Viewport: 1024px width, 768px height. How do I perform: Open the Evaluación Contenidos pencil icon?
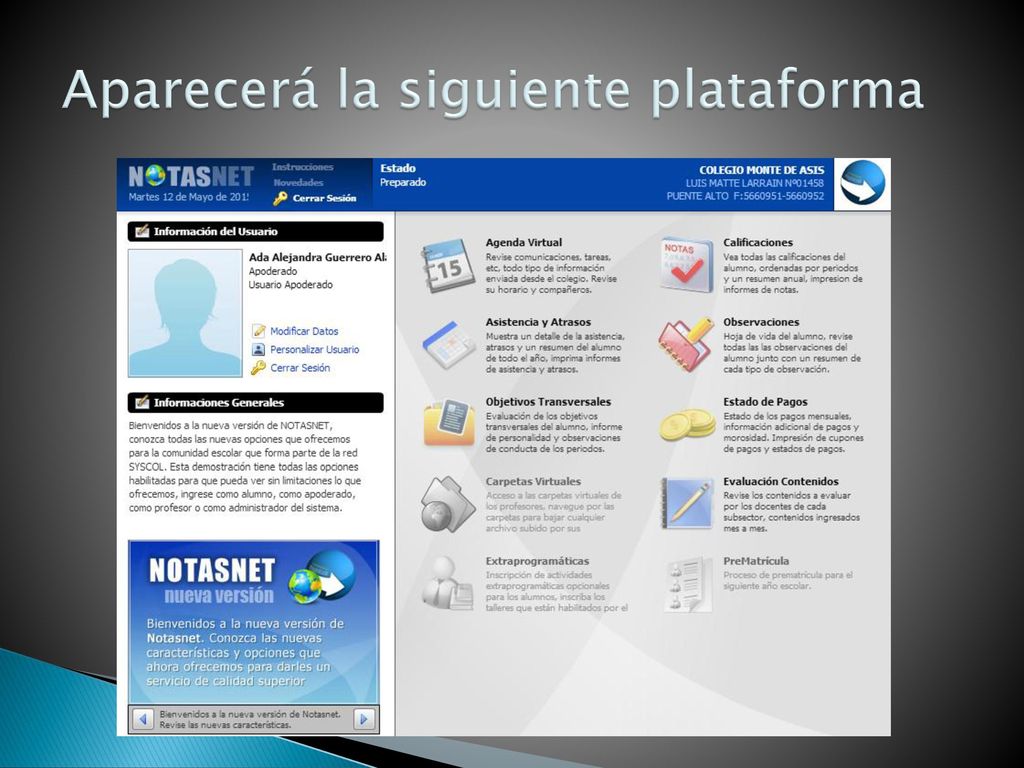click(x=686, y=503)
